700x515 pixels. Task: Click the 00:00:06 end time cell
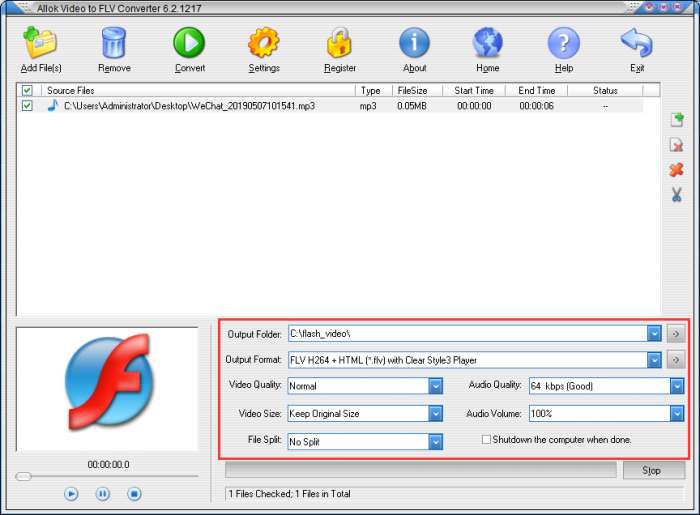coord(536,106)
